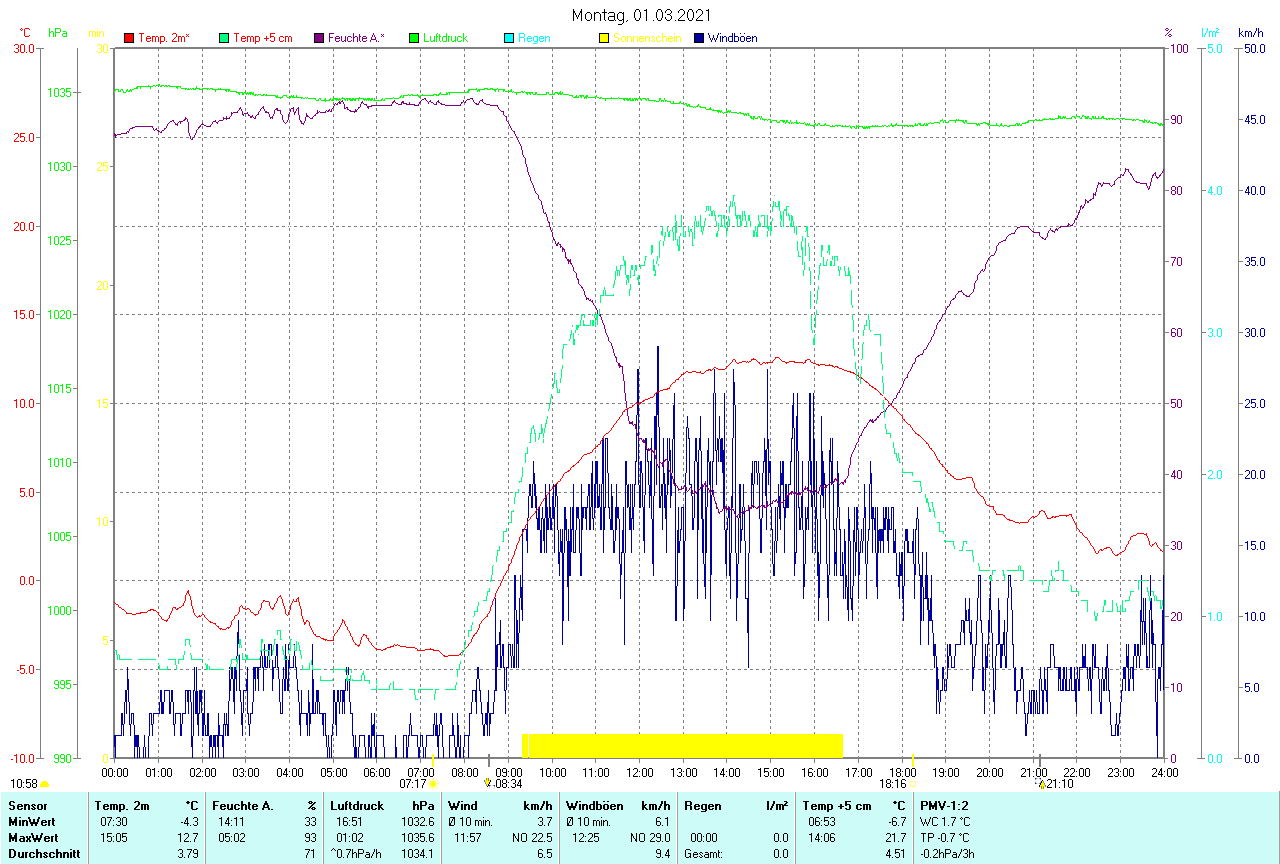Viewport: 1280px width, 864px height.
Task: Click the Temp. 2m column header
Action: [x=122, y=805]
